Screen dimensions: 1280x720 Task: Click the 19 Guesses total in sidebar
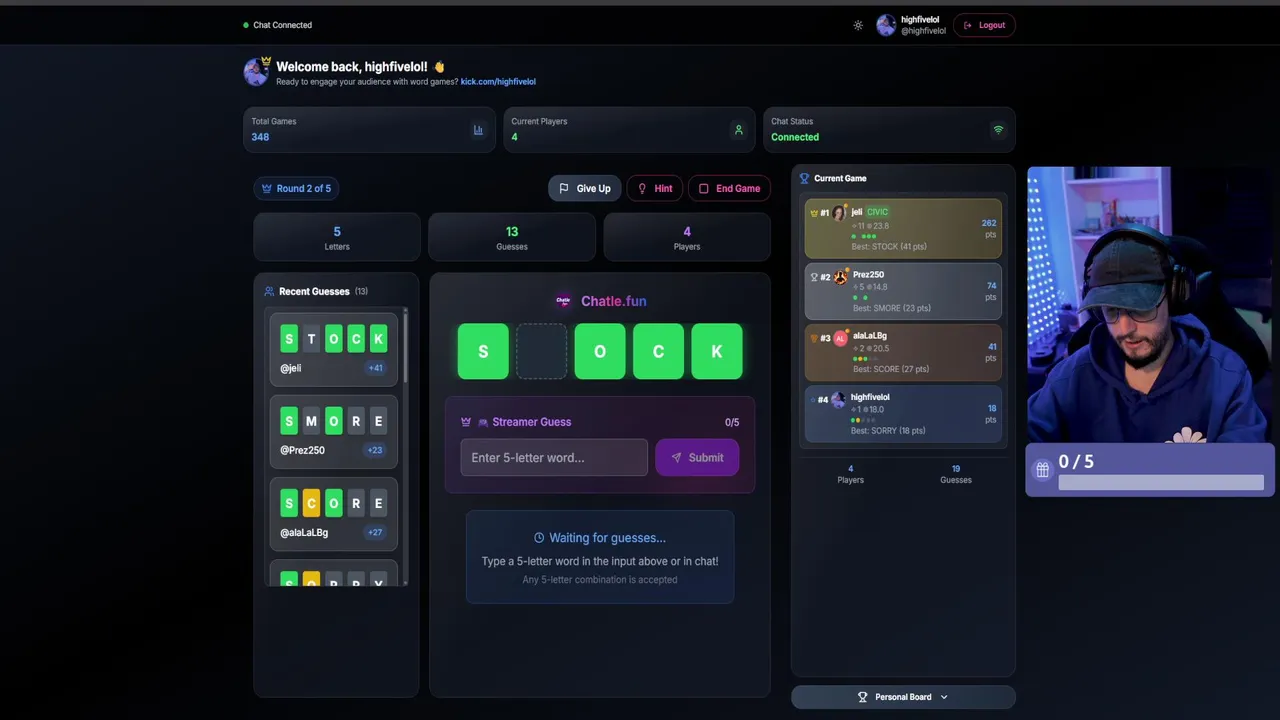click(956, 474)
